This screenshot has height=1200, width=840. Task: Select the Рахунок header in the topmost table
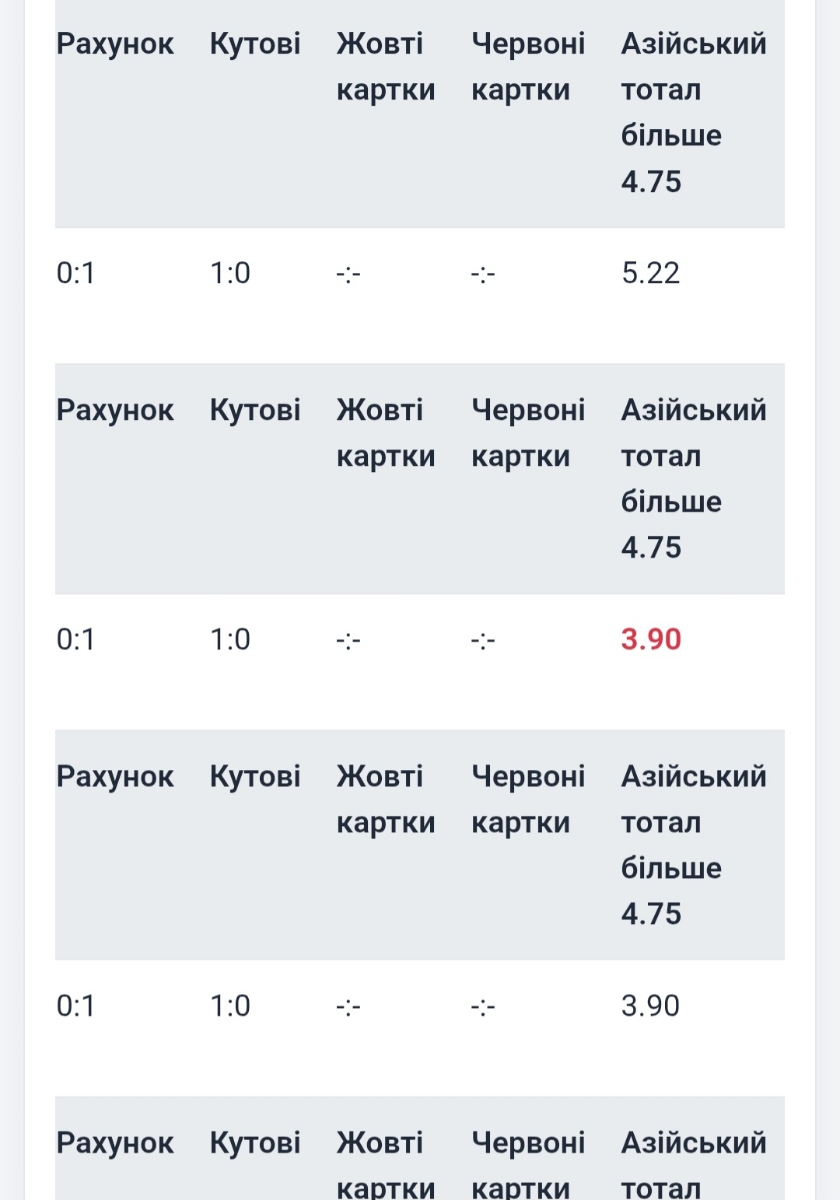coord(115,45)
